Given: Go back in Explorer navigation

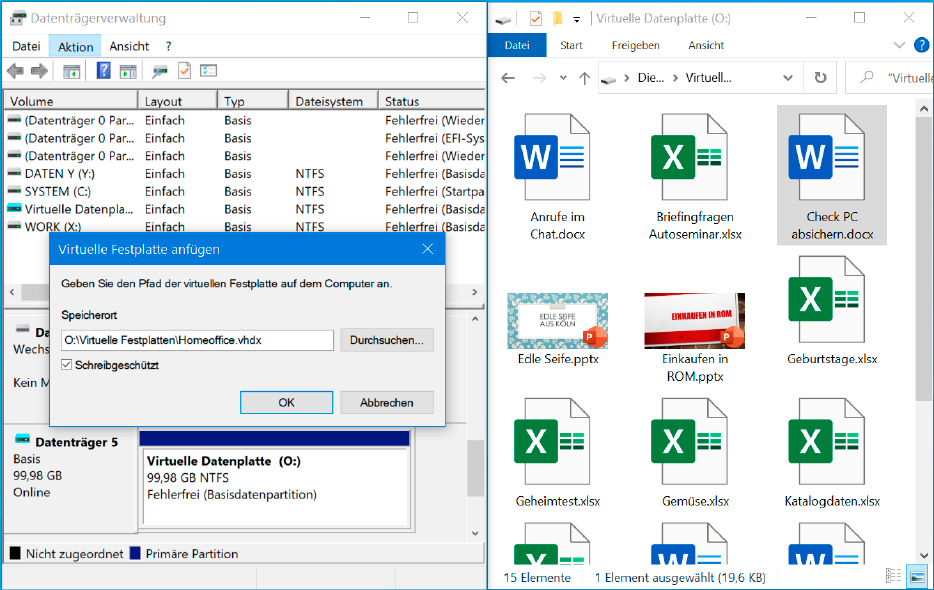Looking at the screenshot, I should [508, 78].
